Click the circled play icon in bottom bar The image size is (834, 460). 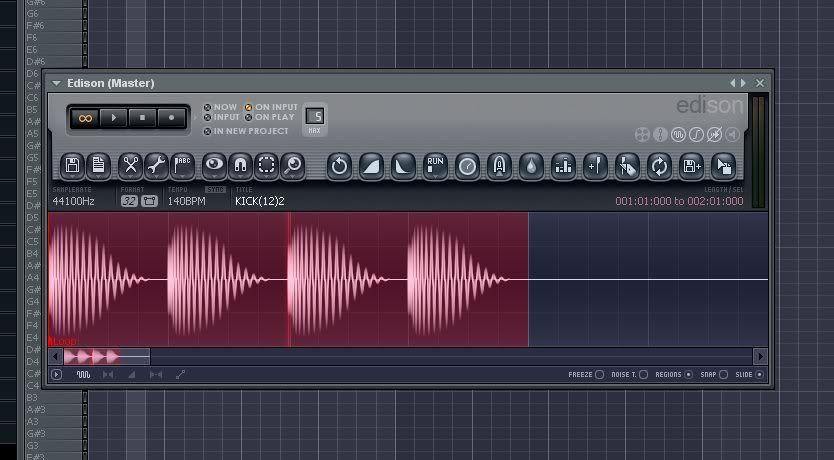[56, 374]
